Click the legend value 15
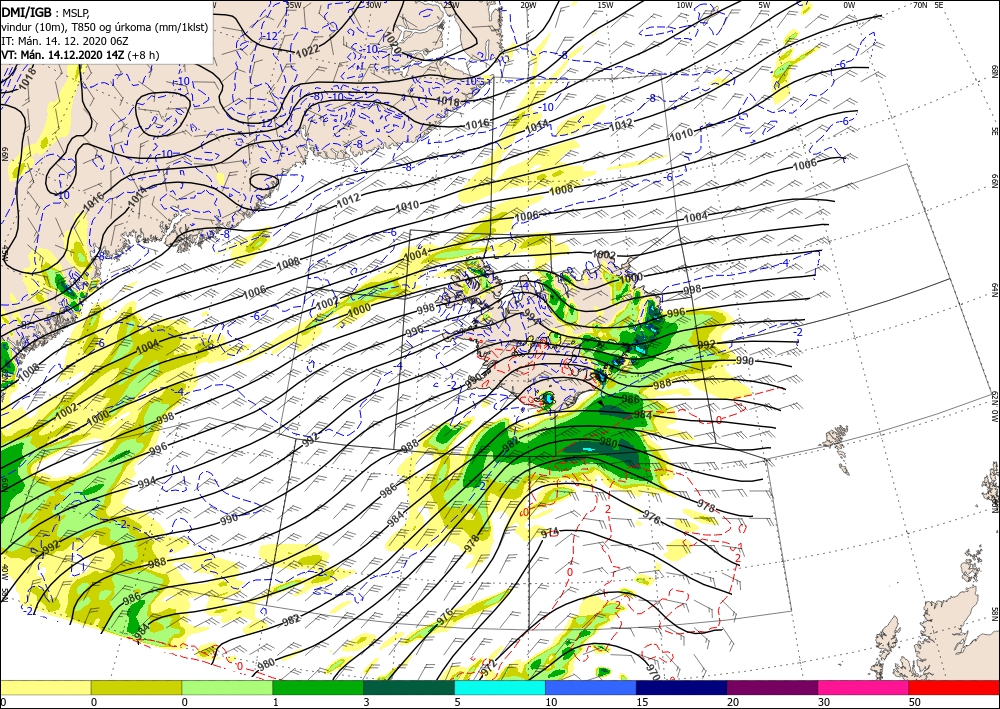This screenshot has height=709, width=1000. [642, 702]
